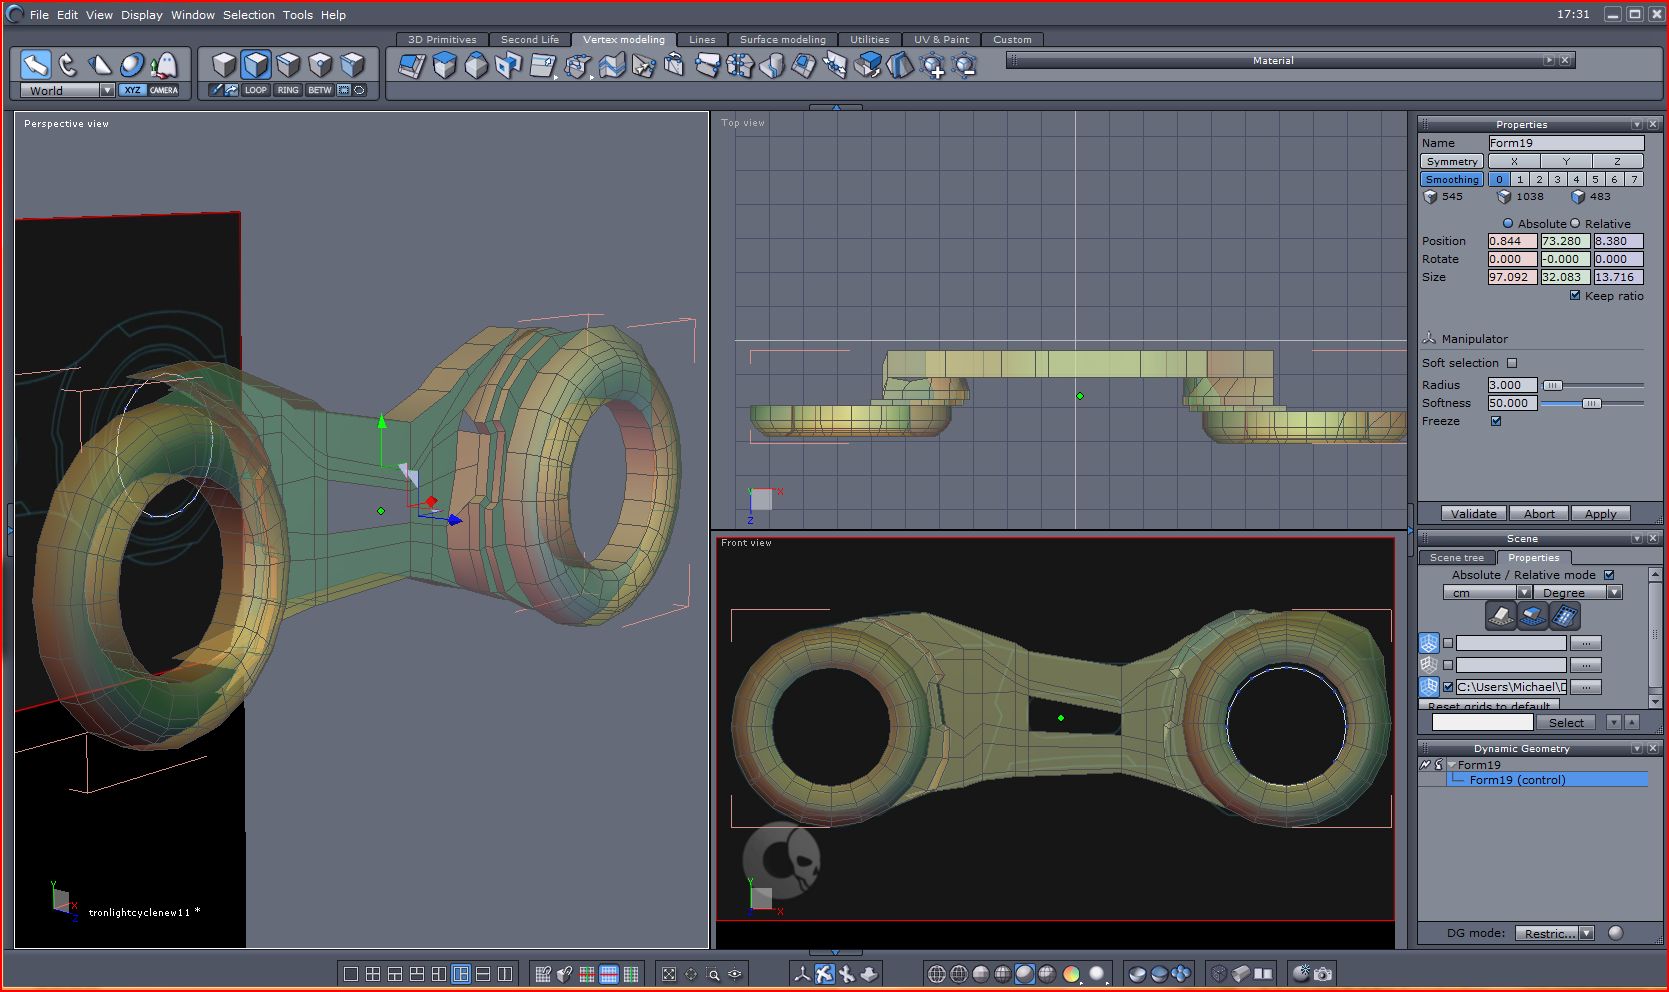Enable the Soft selection checkbox
This screenshot has width=1669, height=992.
(1512, 363)
